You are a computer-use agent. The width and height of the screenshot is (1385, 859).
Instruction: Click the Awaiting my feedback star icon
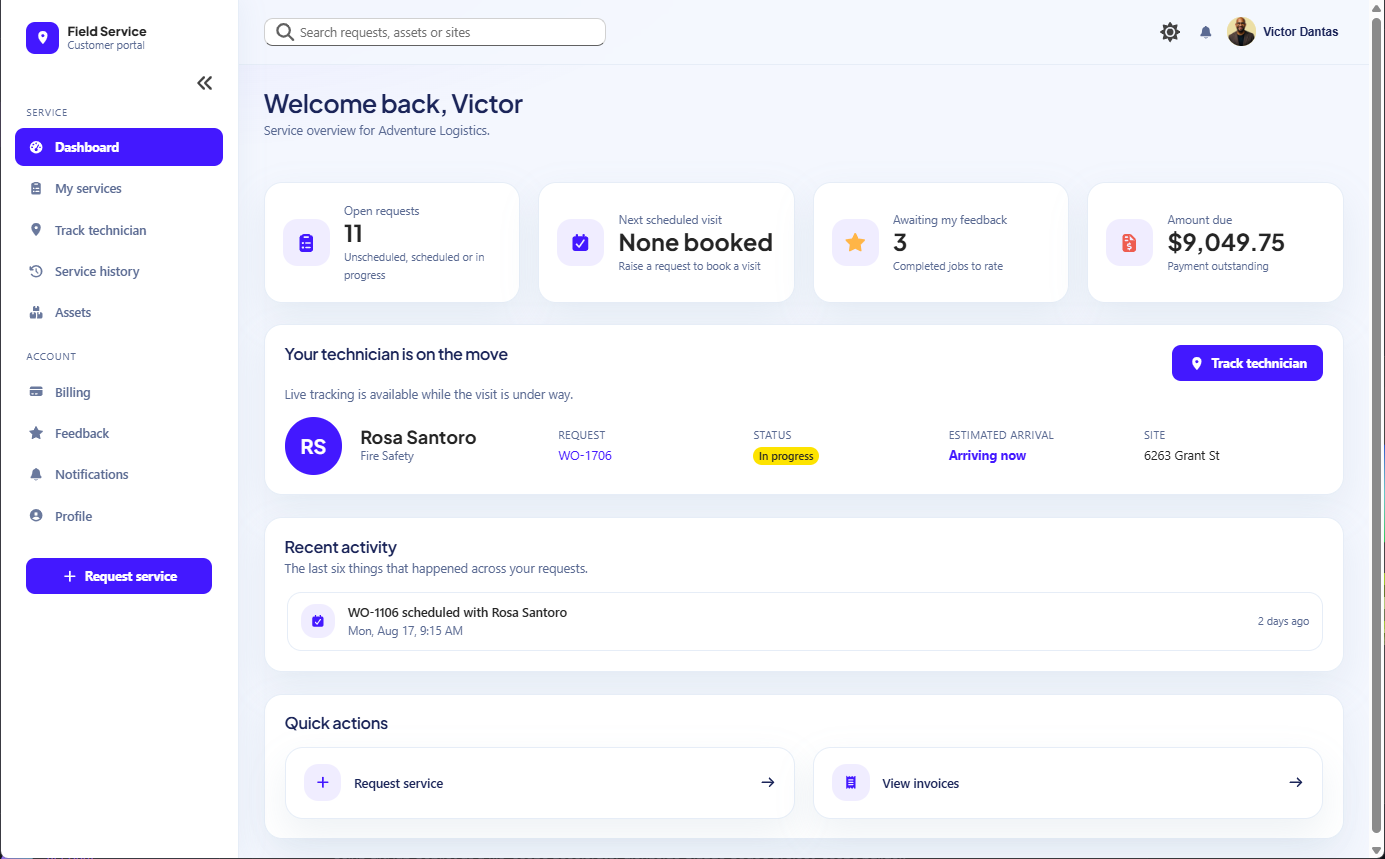[x=855, y=242]
